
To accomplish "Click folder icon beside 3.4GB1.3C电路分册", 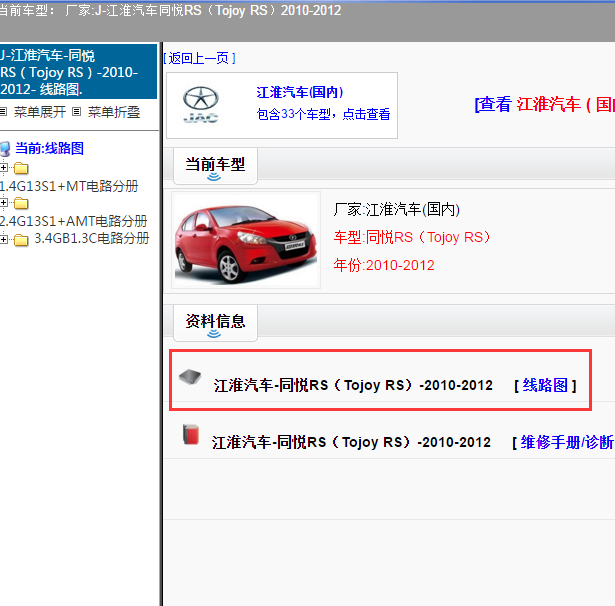I will coord(21,239).
